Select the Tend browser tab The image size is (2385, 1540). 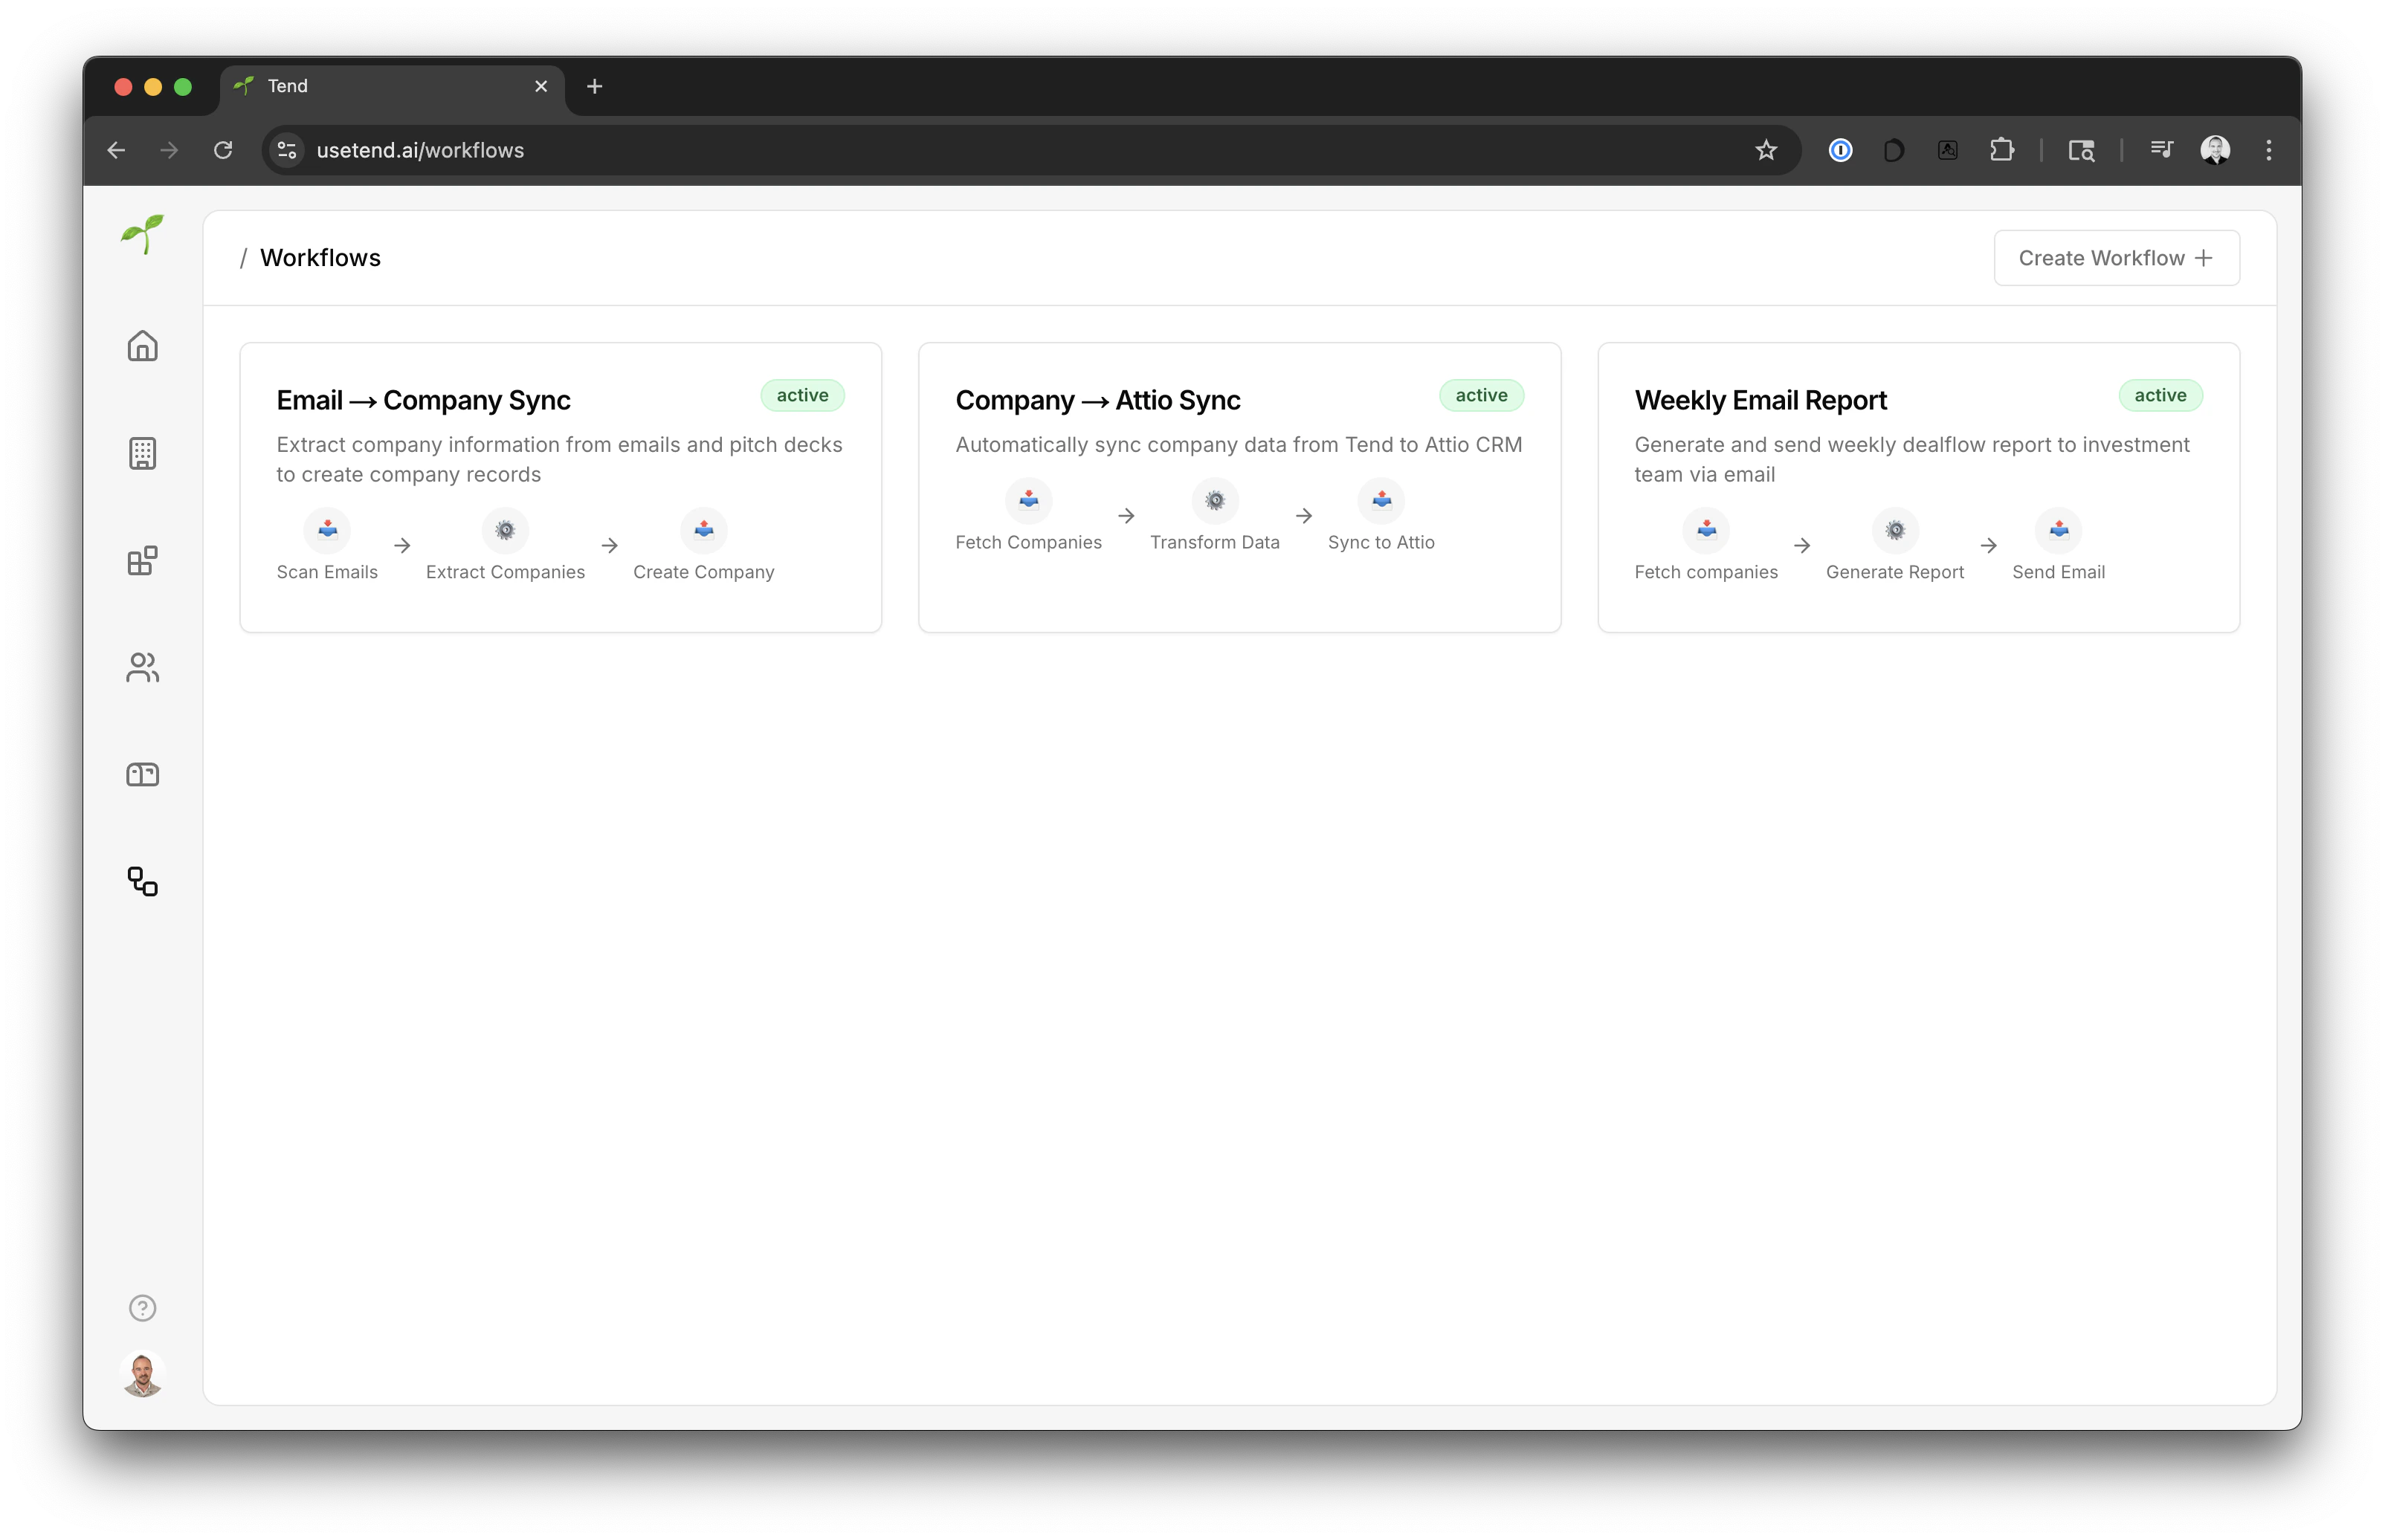(x=392, y=87)
